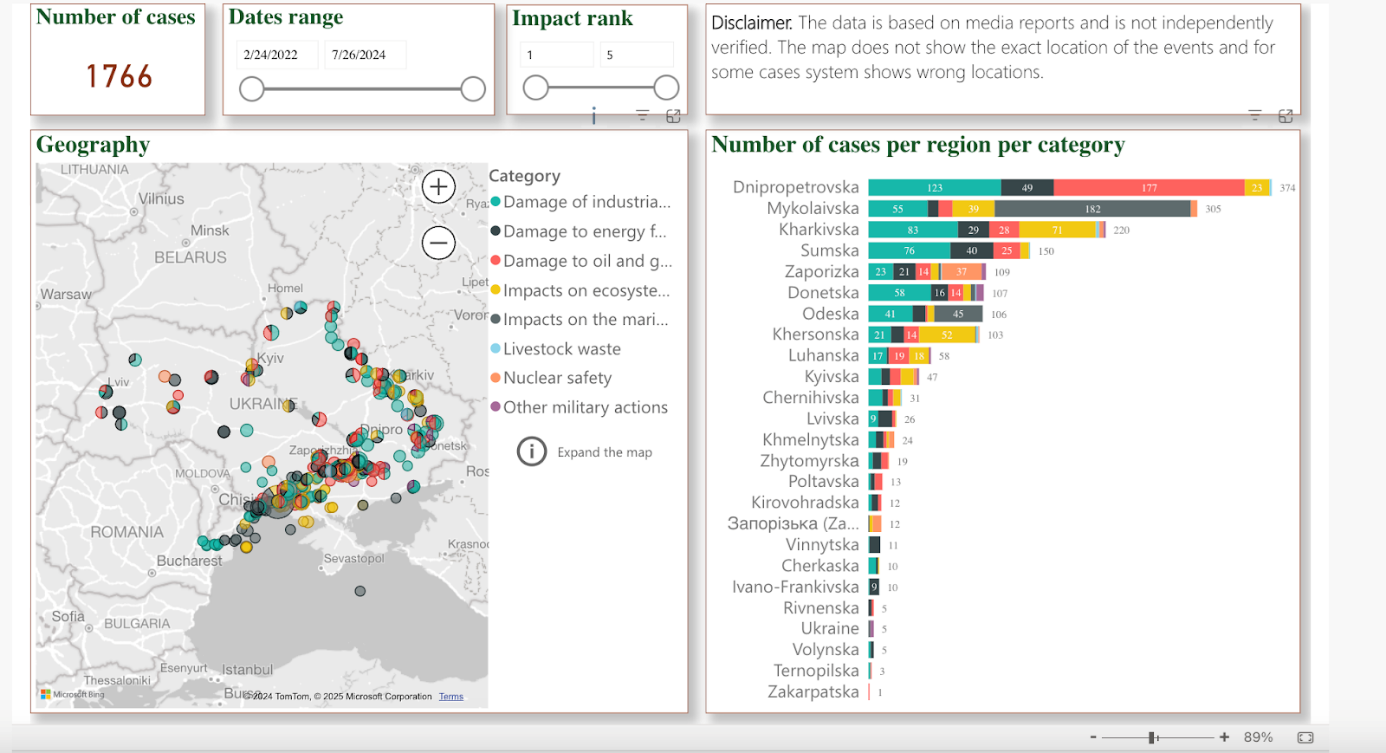Click Dnipropetrovska red segment labeled 177
1386x753 pixels.
pyautogui.click(x=1149, y=188)
